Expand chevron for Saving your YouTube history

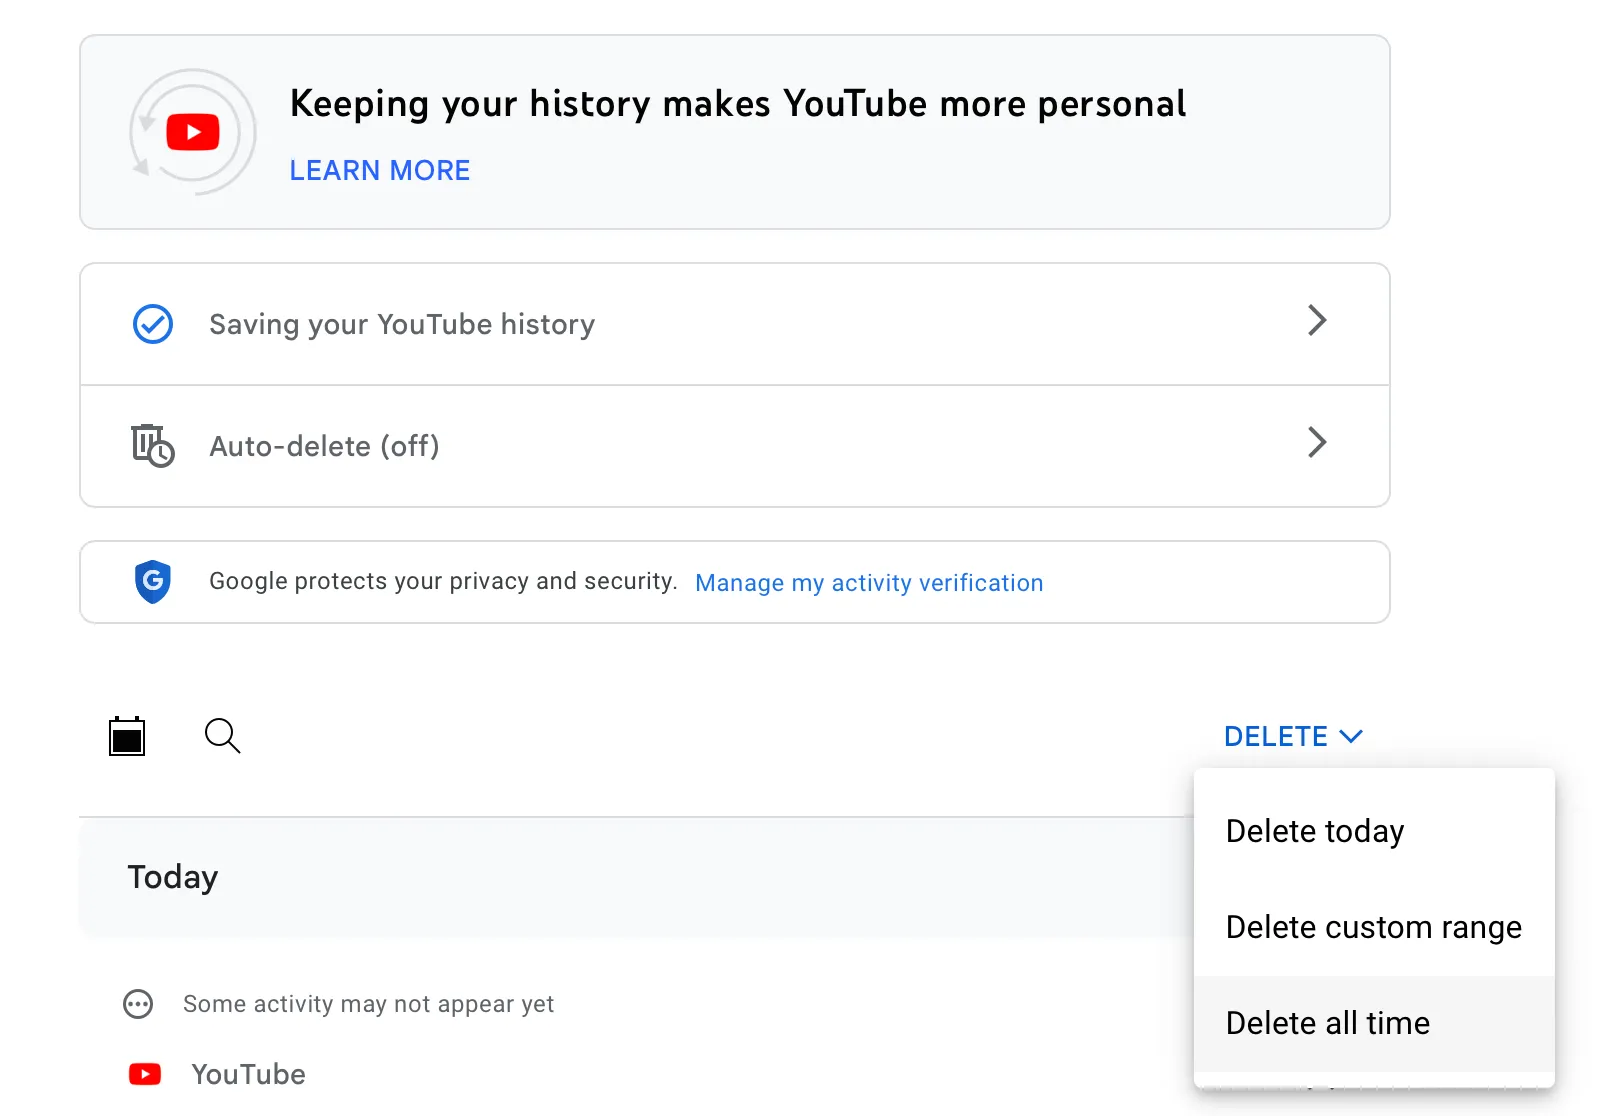(x=1317, y=321)
